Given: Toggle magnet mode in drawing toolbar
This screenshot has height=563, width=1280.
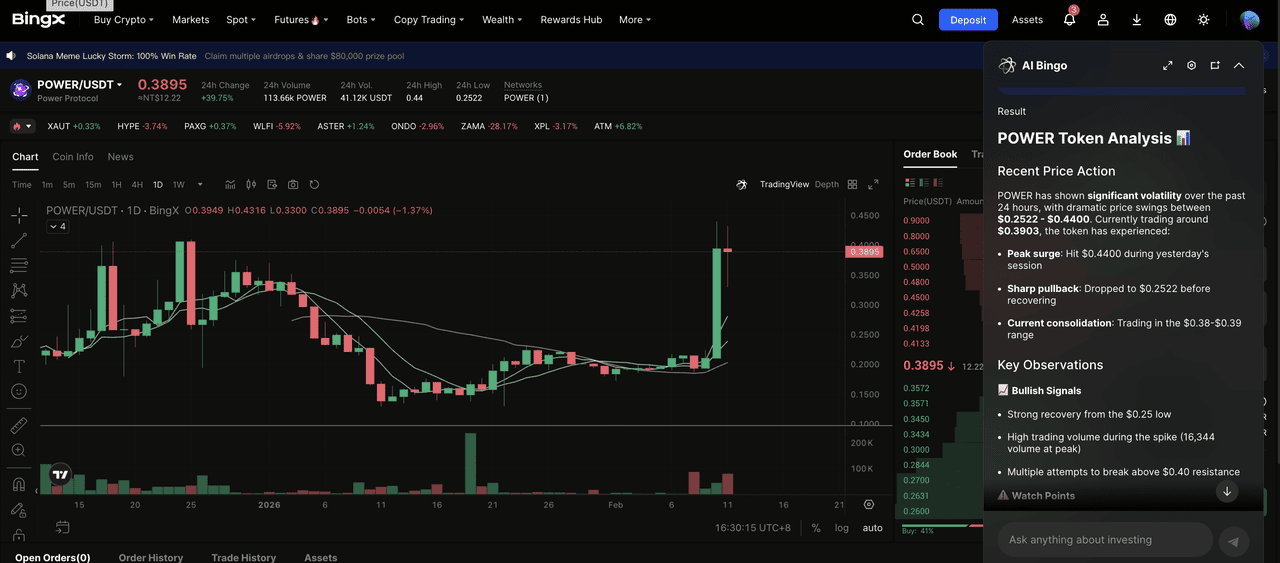Looking at the screenshot, I should coord(19,484).
